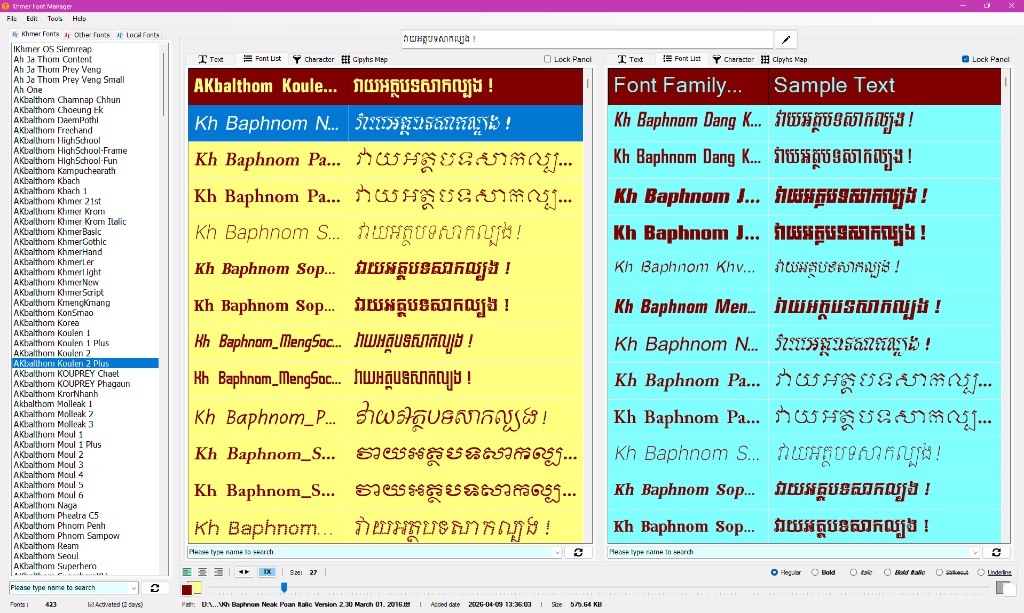Click the Khmer sample text input field
Viewport: 1024px width, 613px height.
tap(587, 39)
